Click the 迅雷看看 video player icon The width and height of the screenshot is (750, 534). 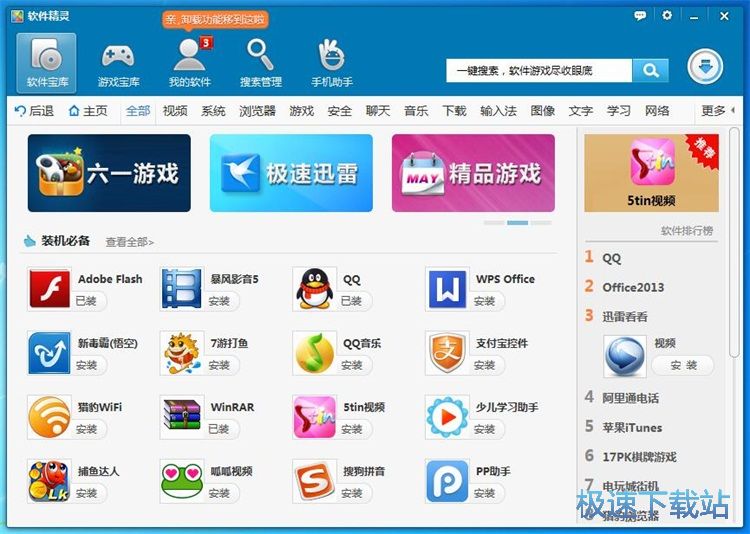(625, 356)
